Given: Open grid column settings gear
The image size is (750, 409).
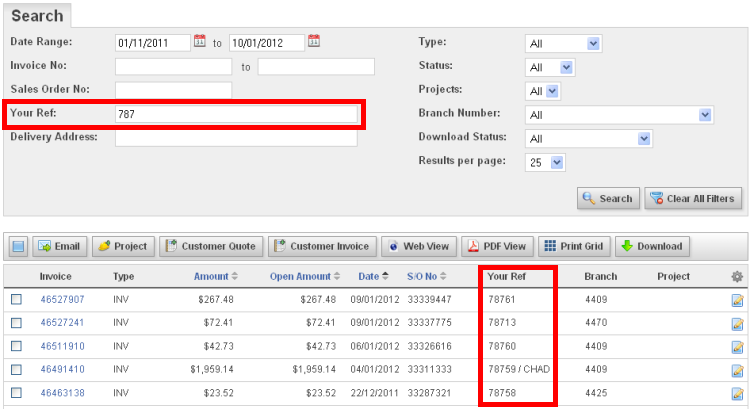Looking at the screenshot, I should pos(737,276).
